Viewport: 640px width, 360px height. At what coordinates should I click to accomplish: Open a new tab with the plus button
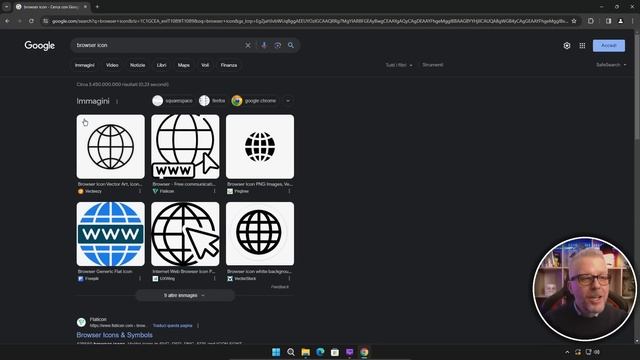pyautogui.click(x=97, y=7)
